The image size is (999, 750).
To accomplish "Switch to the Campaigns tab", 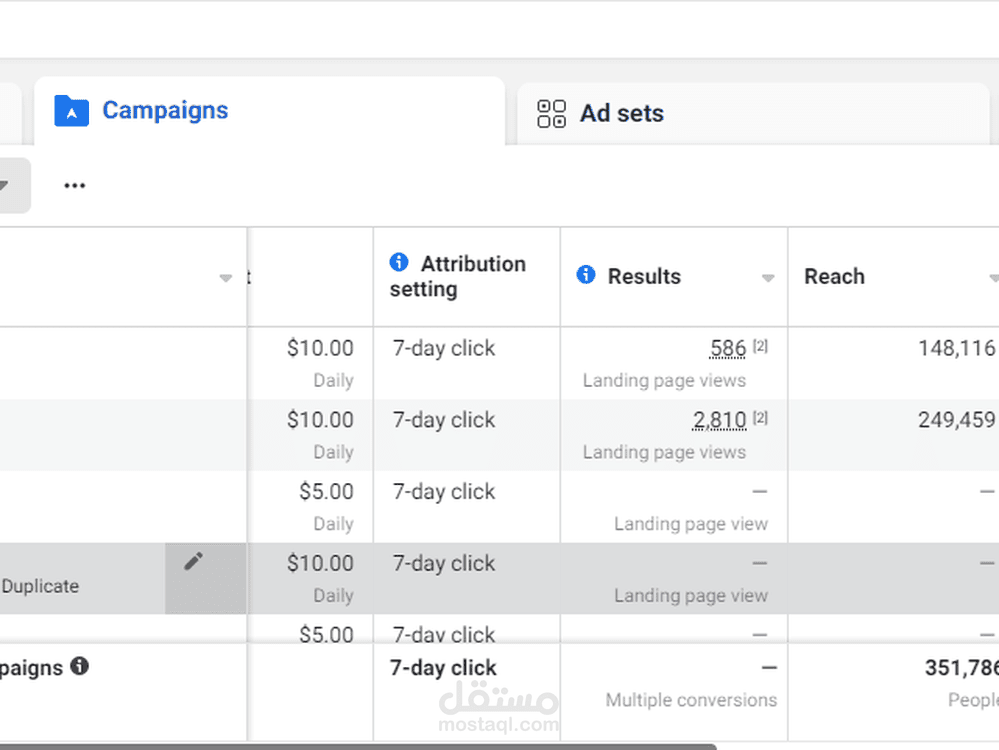I will click(165, 111).
